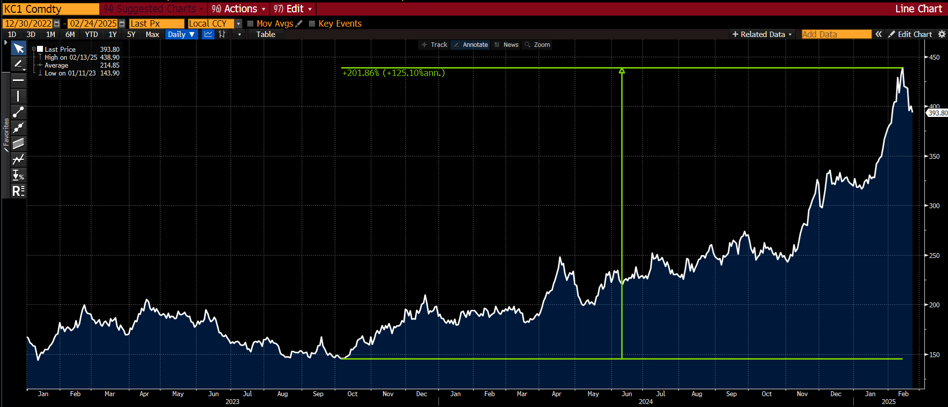Click the Line Chart title label
Screen dimensions: 948x407
tap(919, 9)
